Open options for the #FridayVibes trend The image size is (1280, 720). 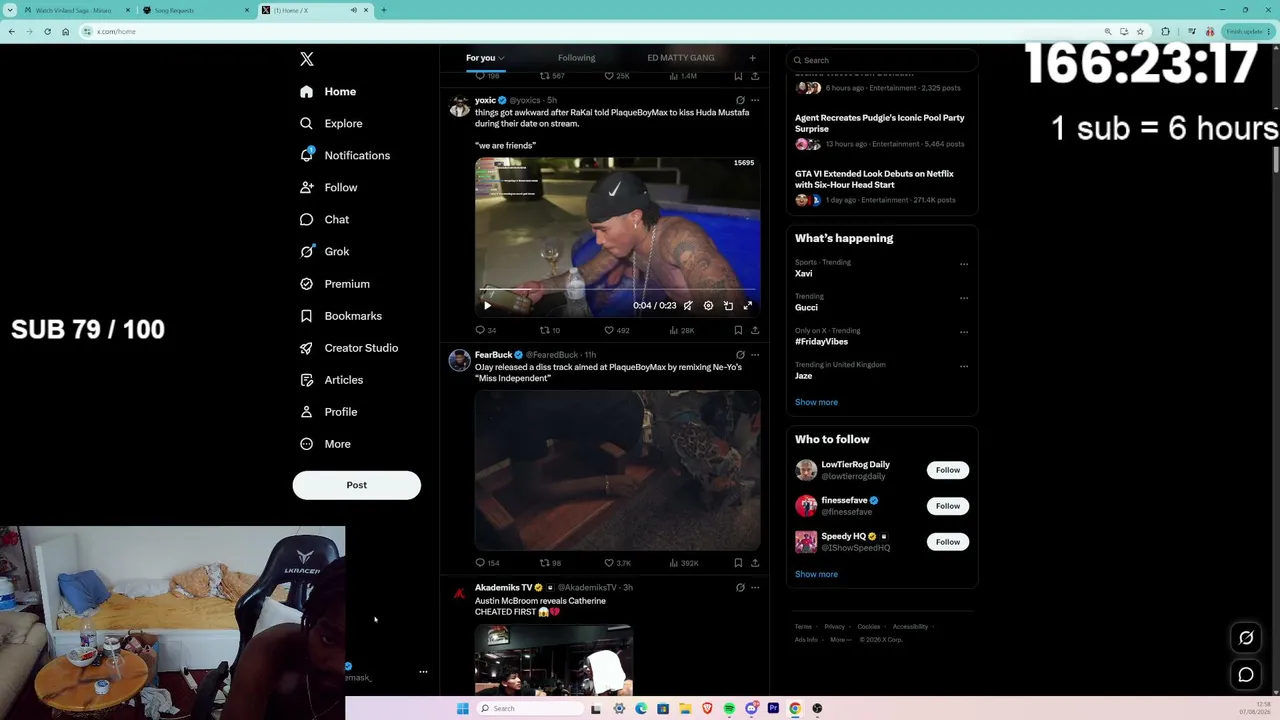[x=964, y=332]
